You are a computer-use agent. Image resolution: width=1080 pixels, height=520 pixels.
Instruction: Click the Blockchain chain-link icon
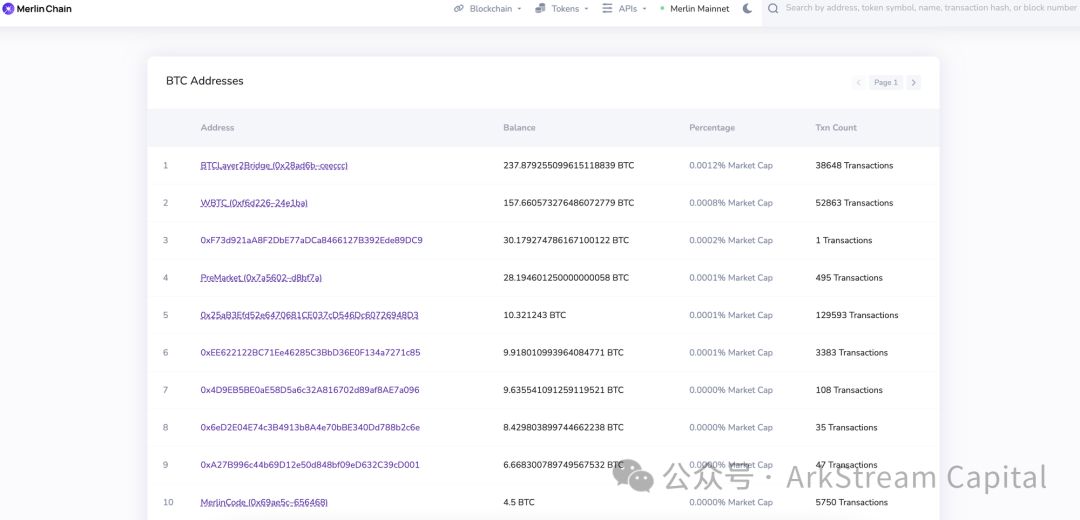pos(459,9)
